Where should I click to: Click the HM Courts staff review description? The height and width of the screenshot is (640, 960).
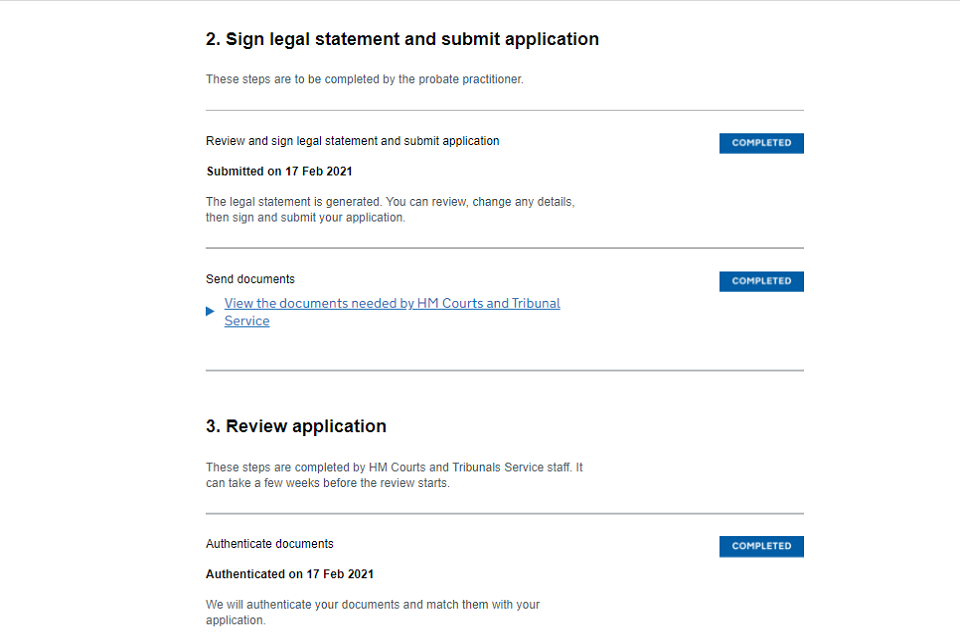tap(394, 475)
